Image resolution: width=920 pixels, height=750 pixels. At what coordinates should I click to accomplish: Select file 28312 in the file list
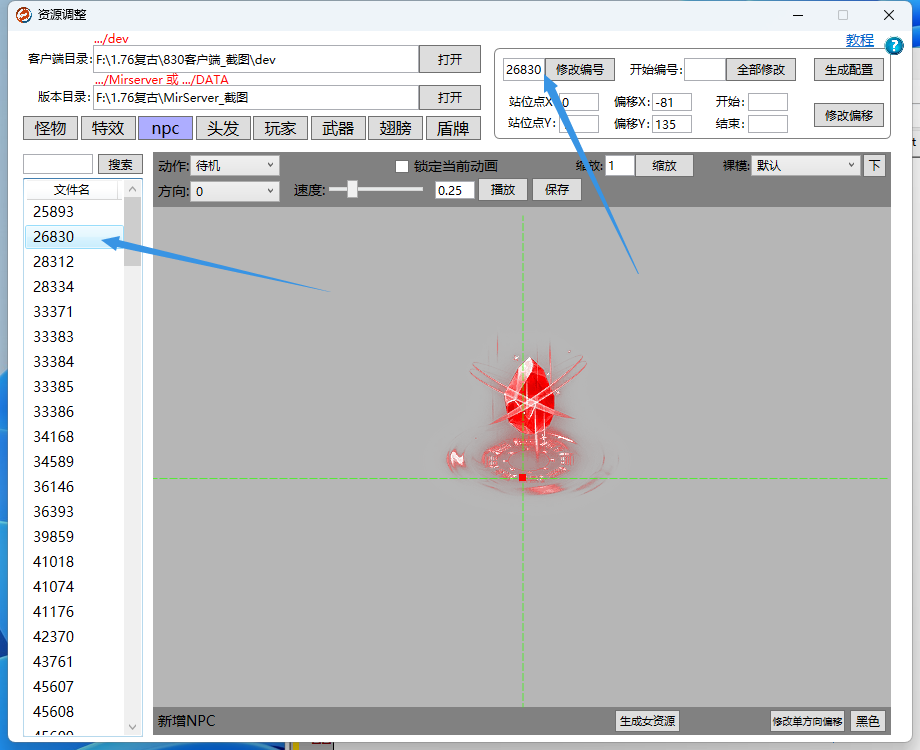pos(54,262)
